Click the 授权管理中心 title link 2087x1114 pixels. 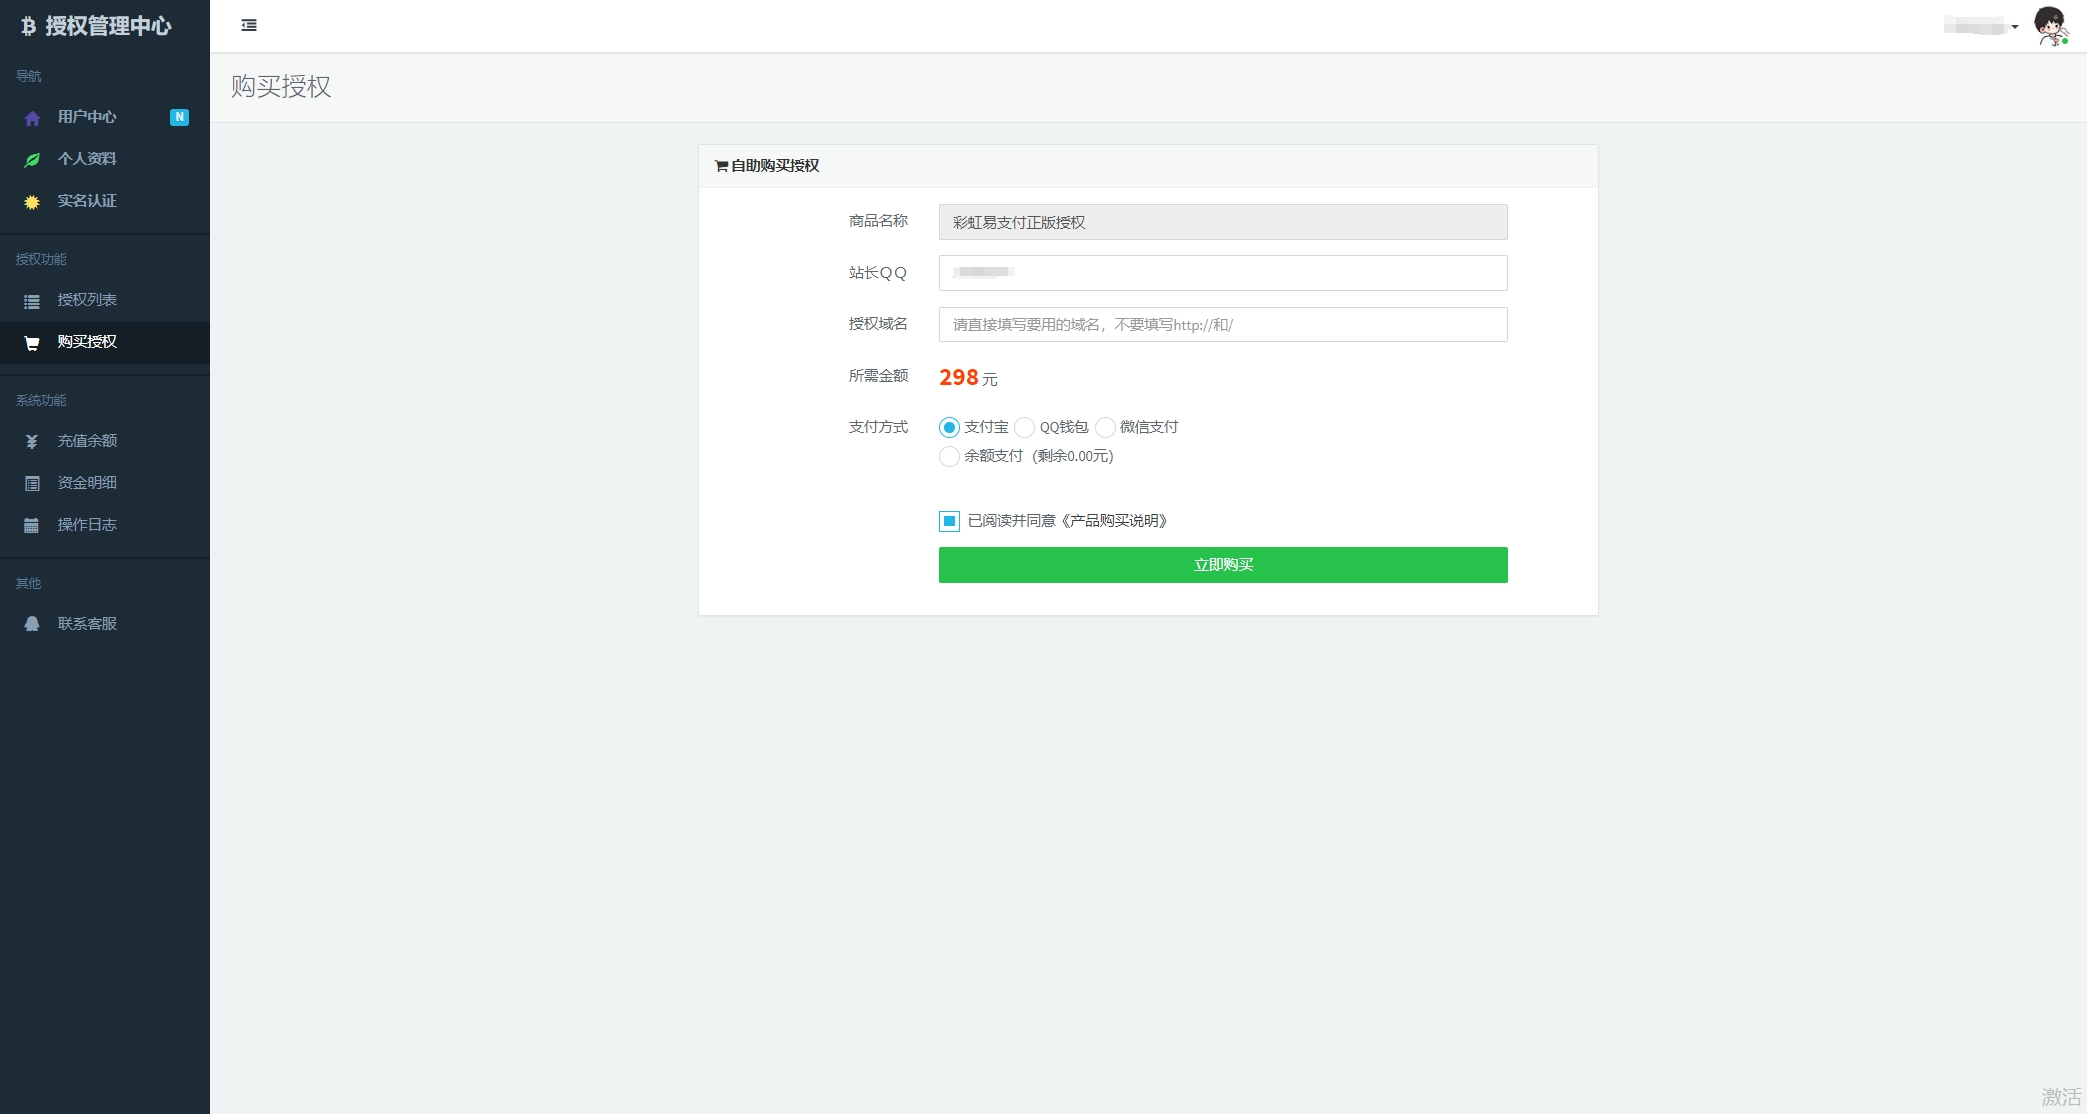108,26
